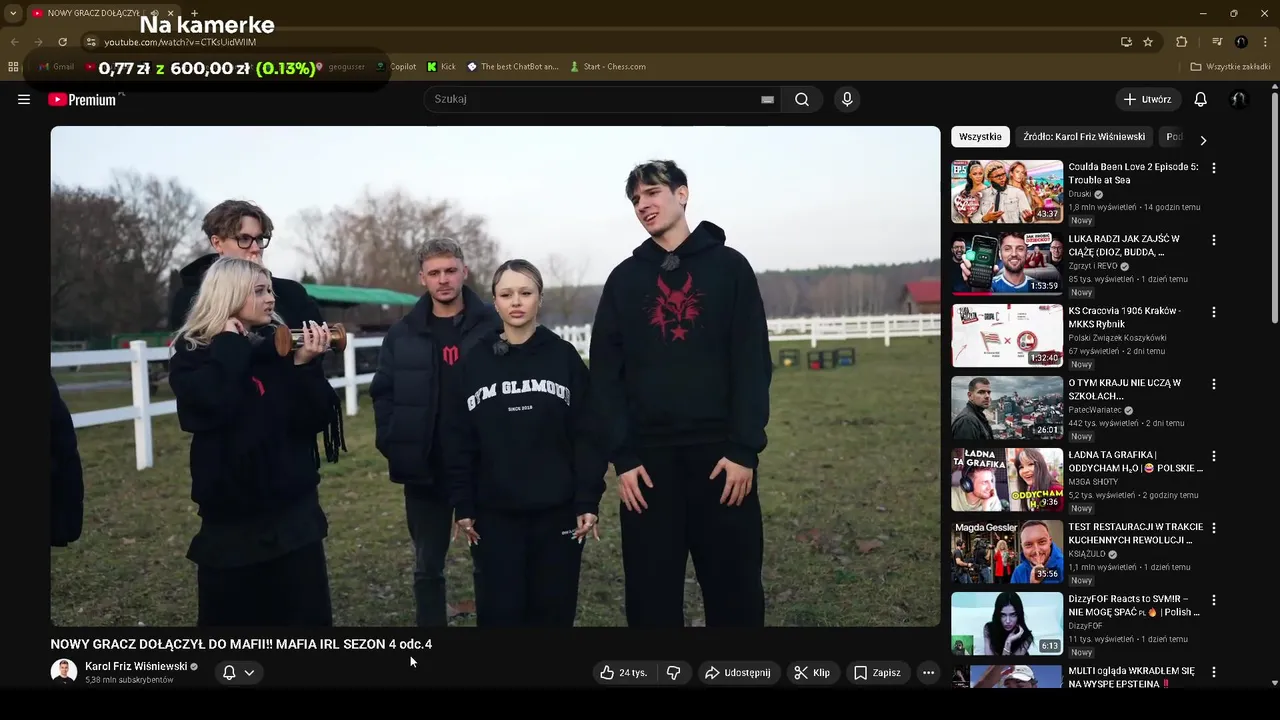Dislike the video with thumbs down

tap(674, 673)
